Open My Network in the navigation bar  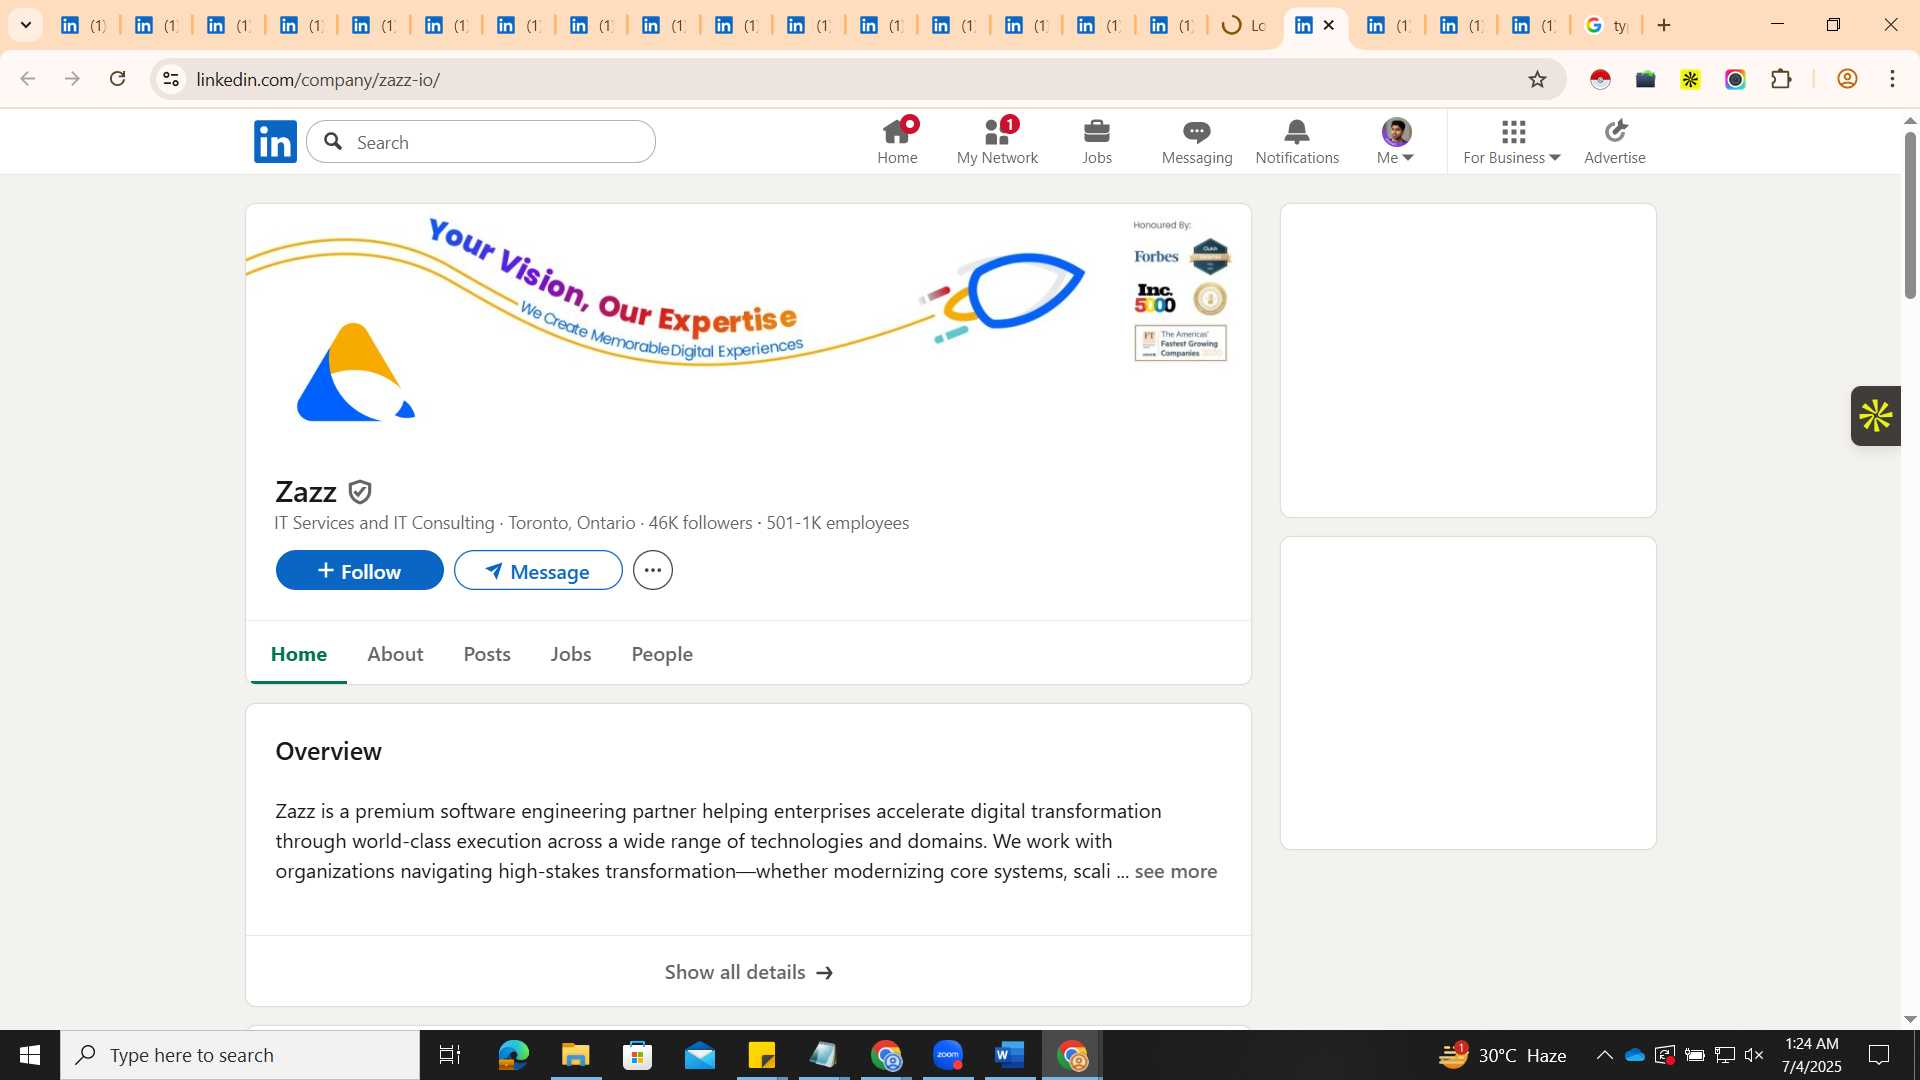point(997,141)
